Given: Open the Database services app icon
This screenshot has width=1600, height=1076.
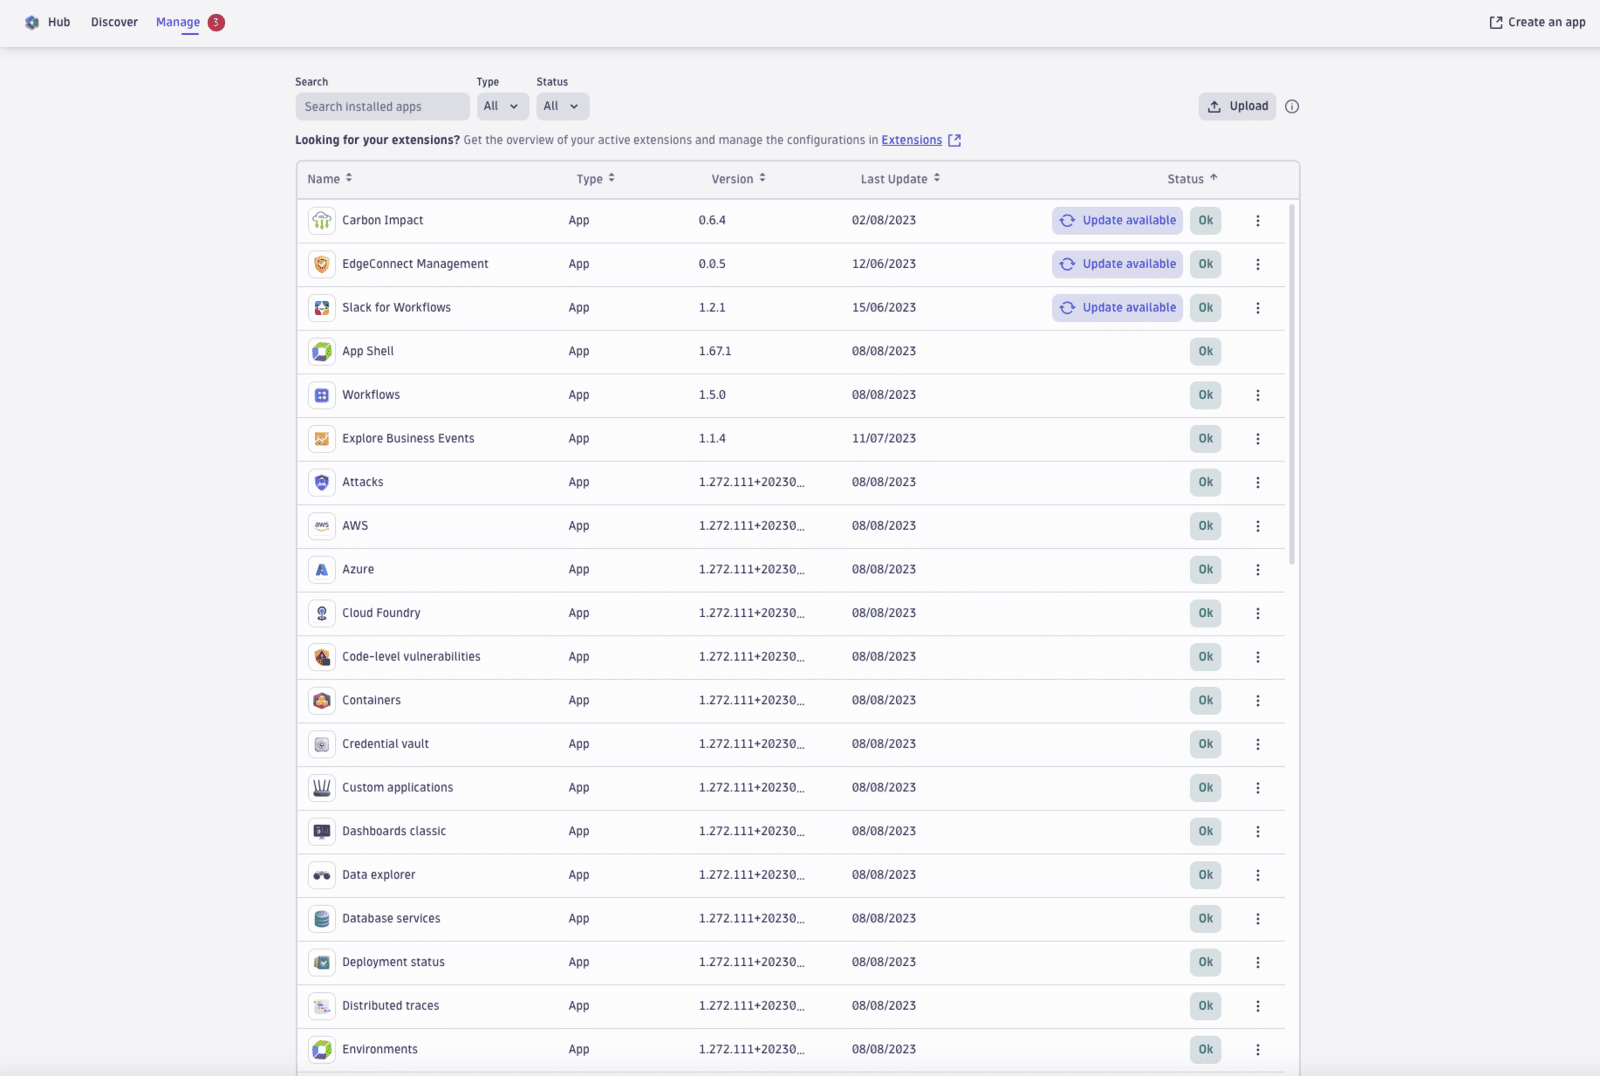Looking at the screenshot, I should coord(321,918).
